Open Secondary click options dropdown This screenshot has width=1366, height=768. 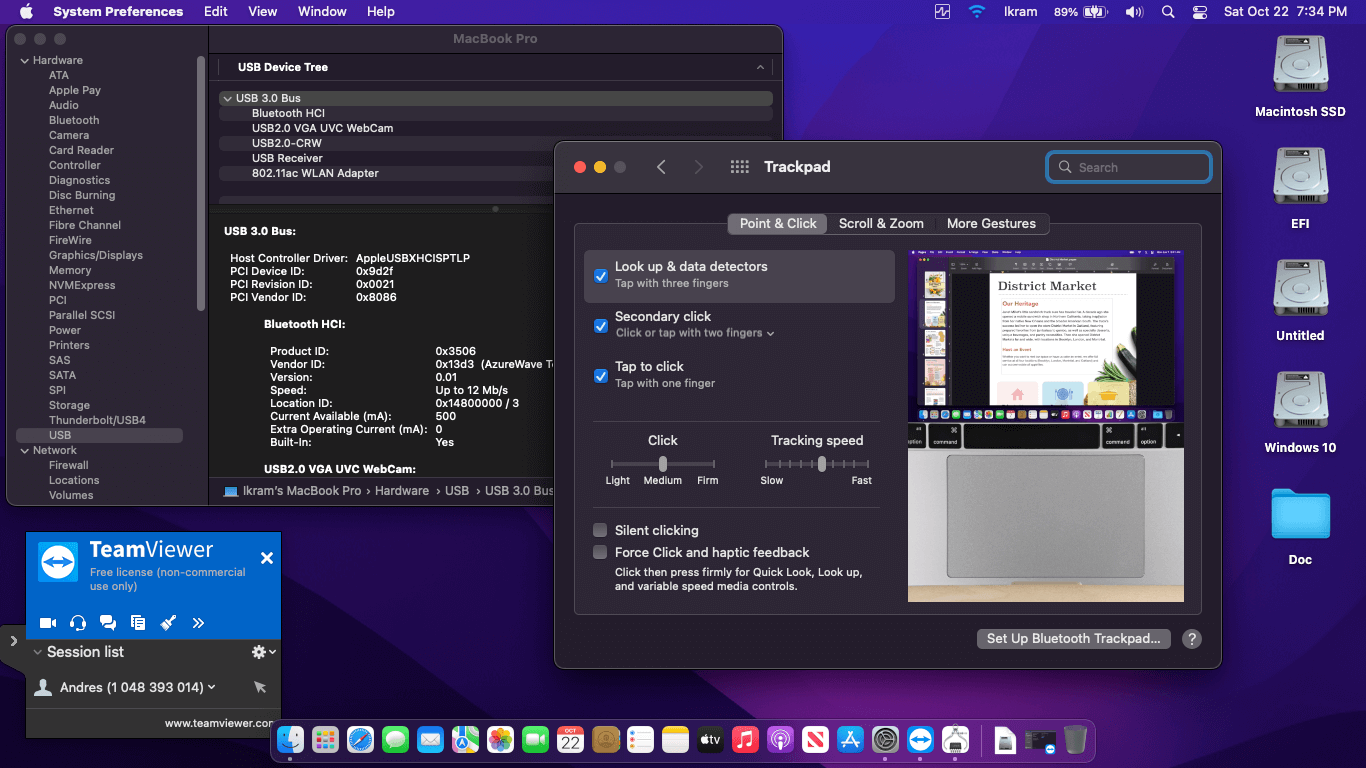tap(695, 333)
